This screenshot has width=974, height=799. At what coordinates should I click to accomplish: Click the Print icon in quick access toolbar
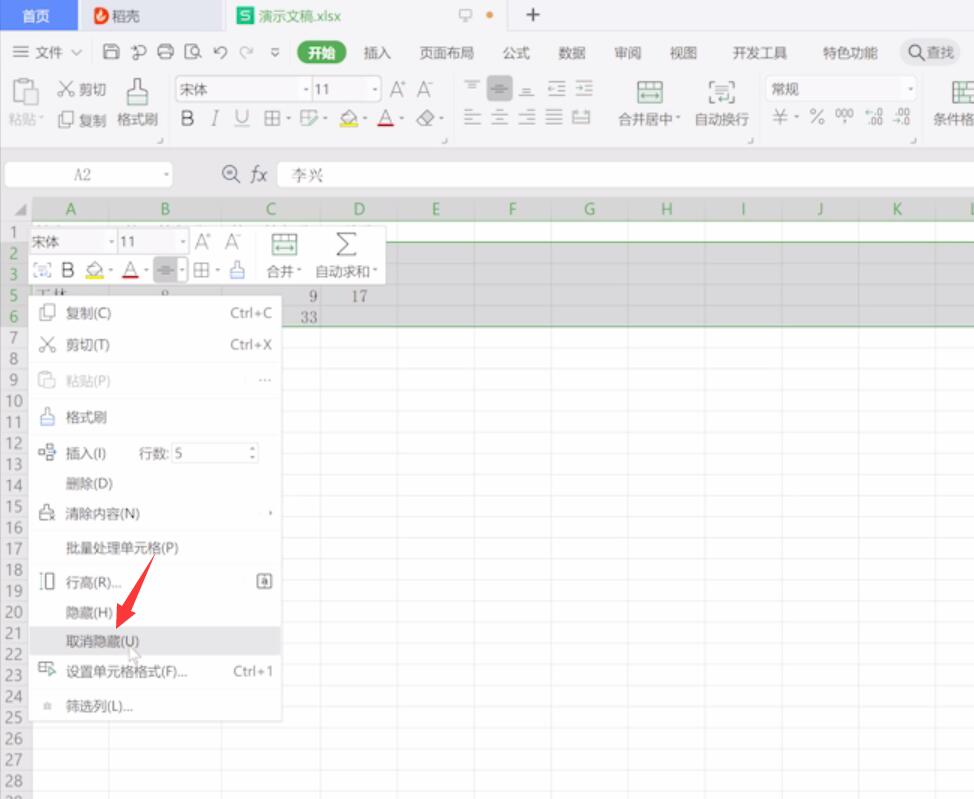tap(165, 52)
